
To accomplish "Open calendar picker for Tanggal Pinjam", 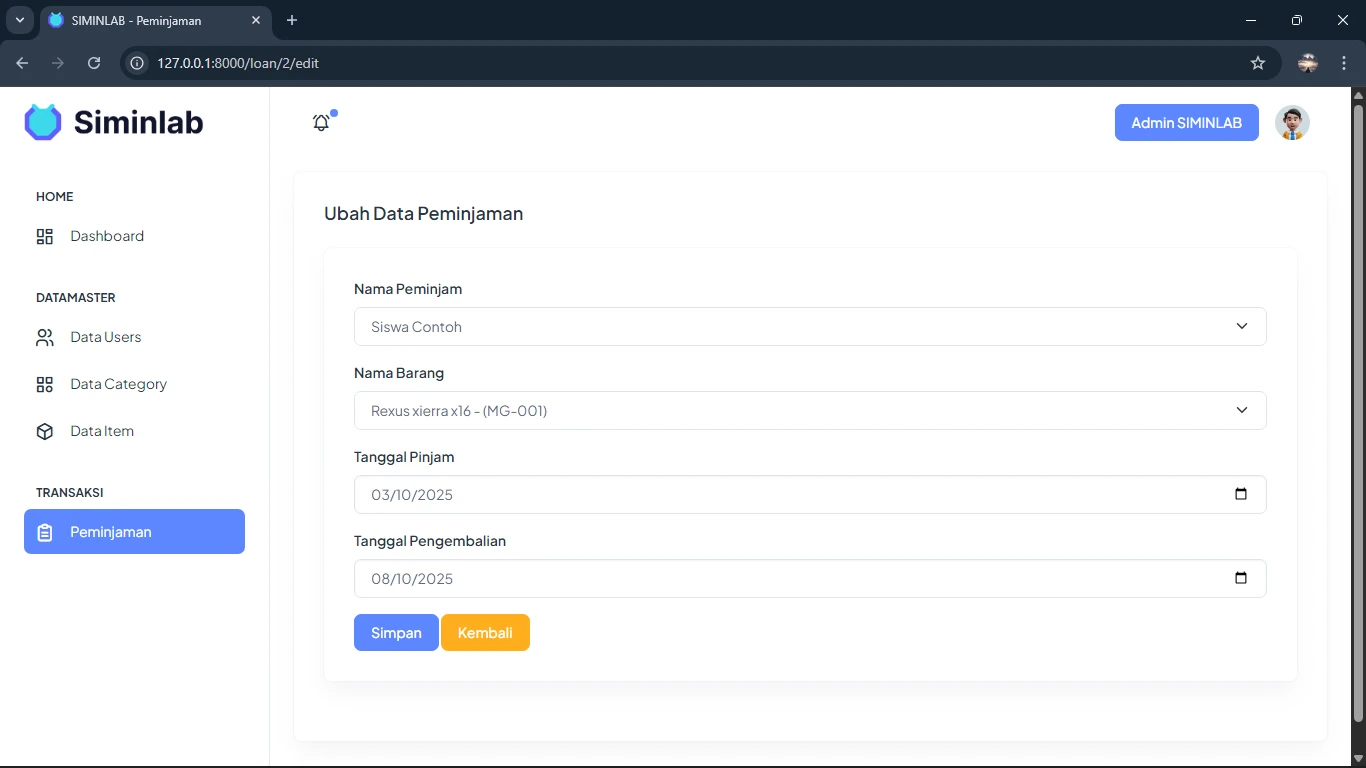I will point(1241,494).
